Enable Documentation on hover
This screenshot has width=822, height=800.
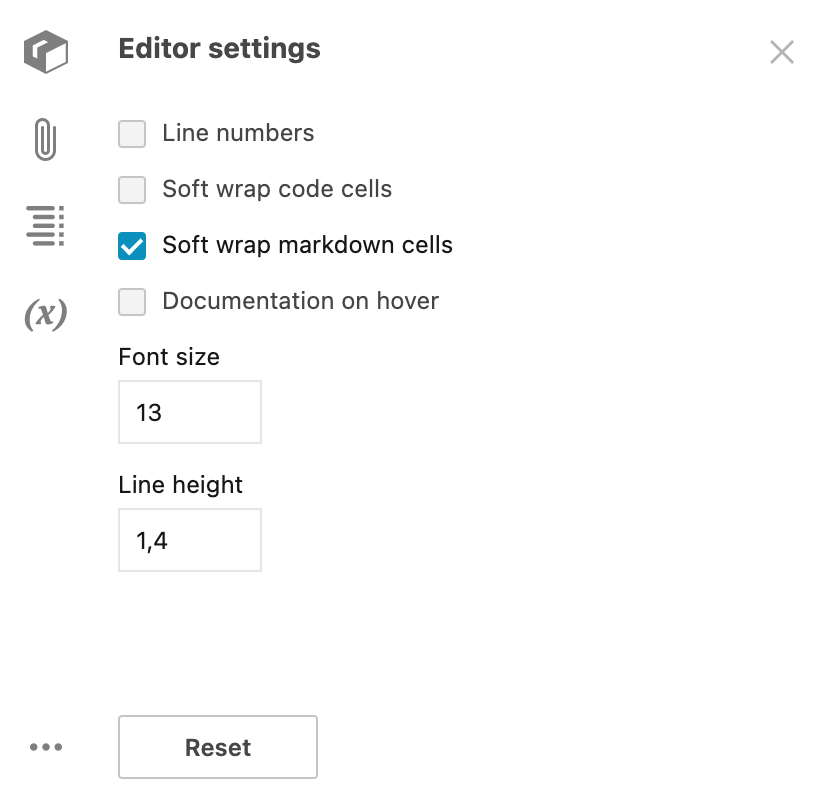(131, 301)
